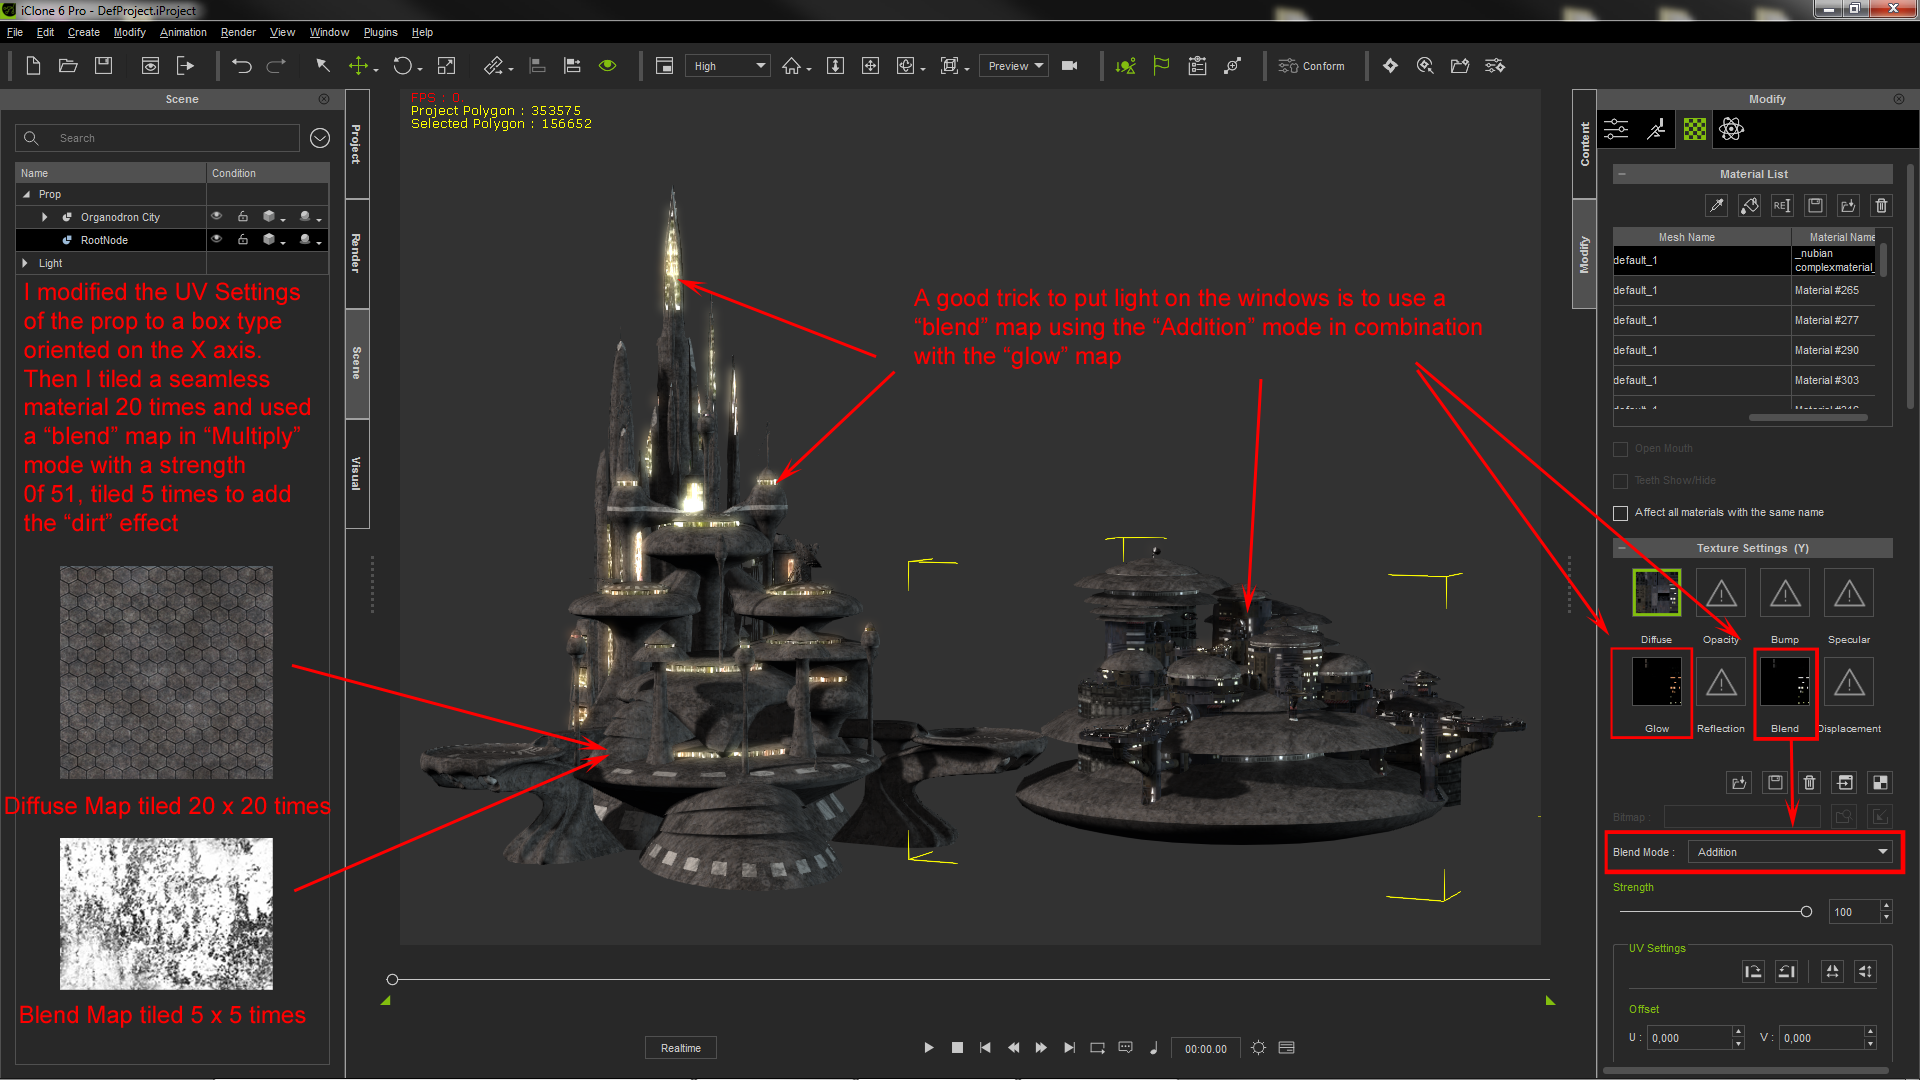The width and height of the screenshot is (1920, 1080).
Task: Click the flip UV horizontal icon
Action: click(x=1832, y=971)
